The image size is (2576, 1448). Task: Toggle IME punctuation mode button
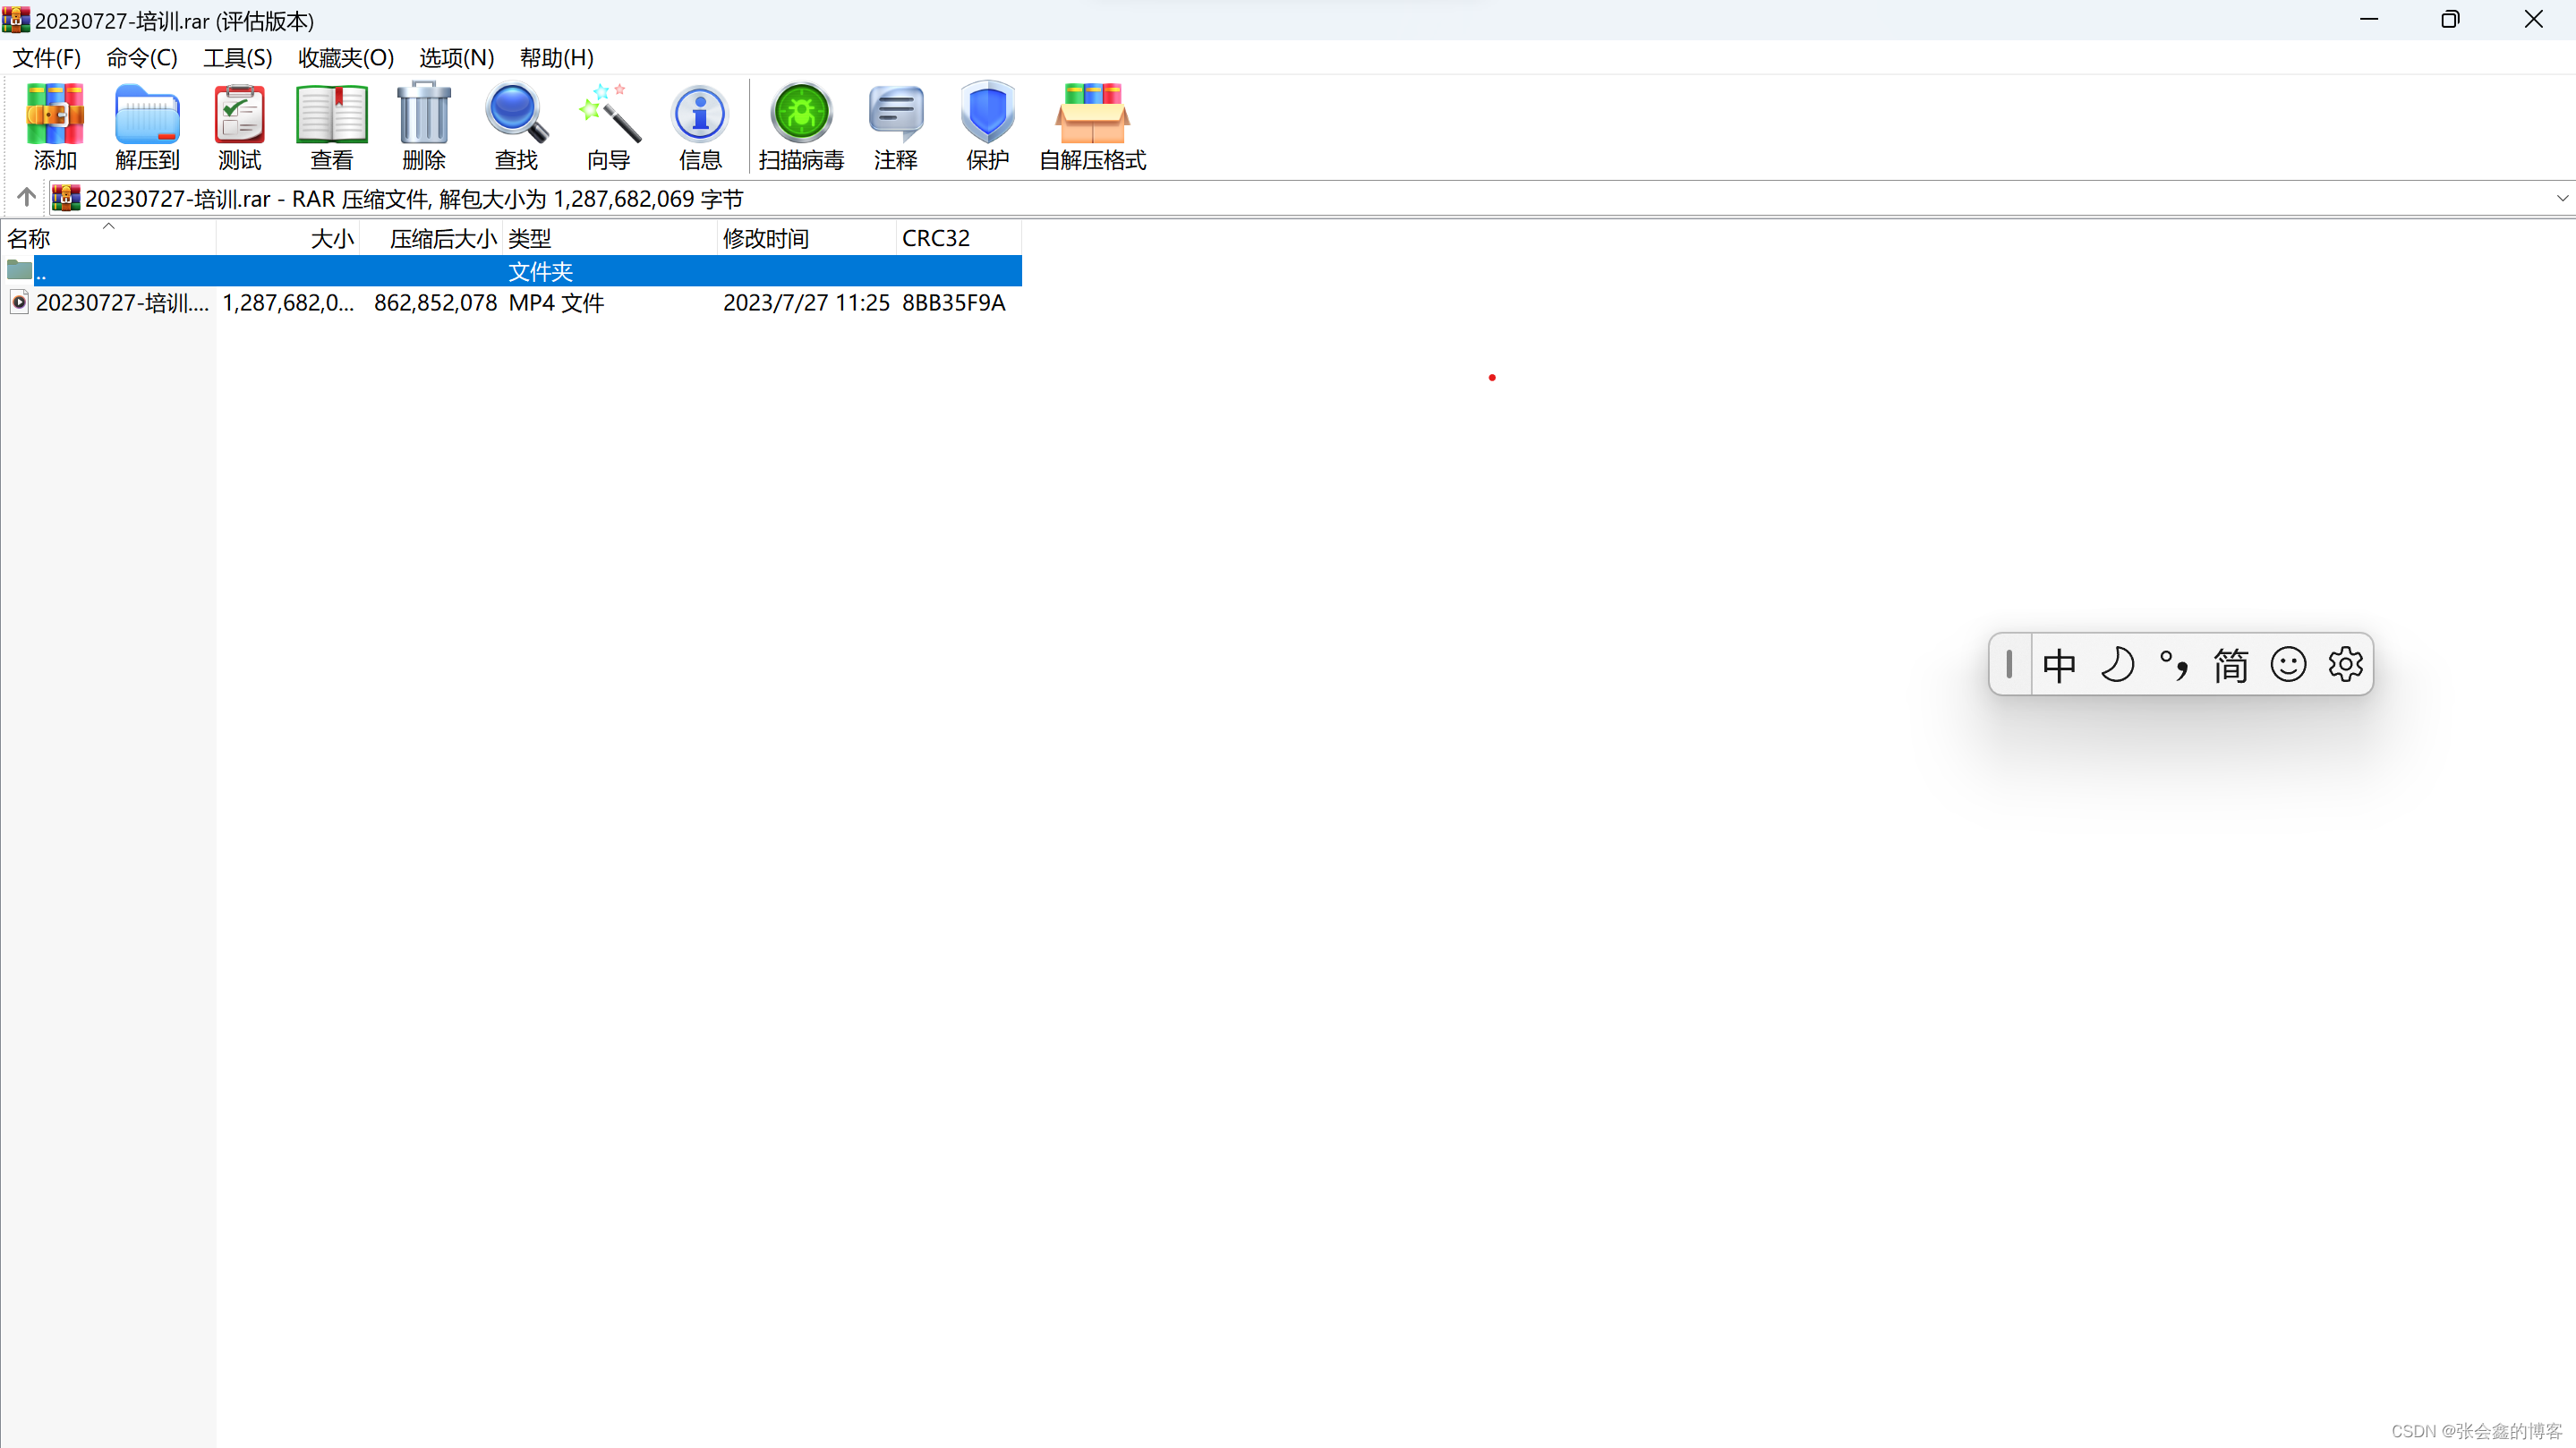tap(2173, 664)
